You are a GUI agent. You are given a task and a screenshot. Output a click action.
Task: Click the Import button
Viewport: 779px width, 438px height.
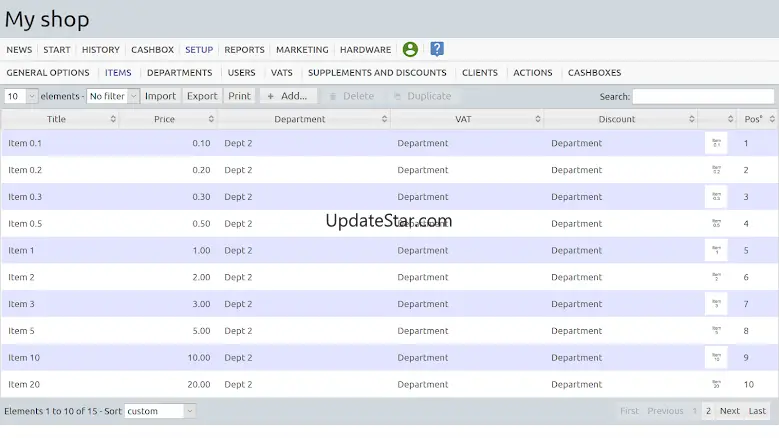pyautogui.click(x=160, y=96)
